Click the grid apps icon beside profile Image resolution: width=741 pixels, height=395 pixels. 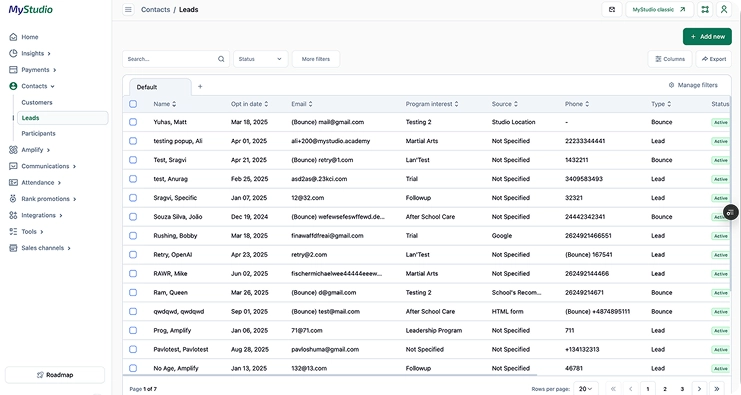click(x=705, y=9)
